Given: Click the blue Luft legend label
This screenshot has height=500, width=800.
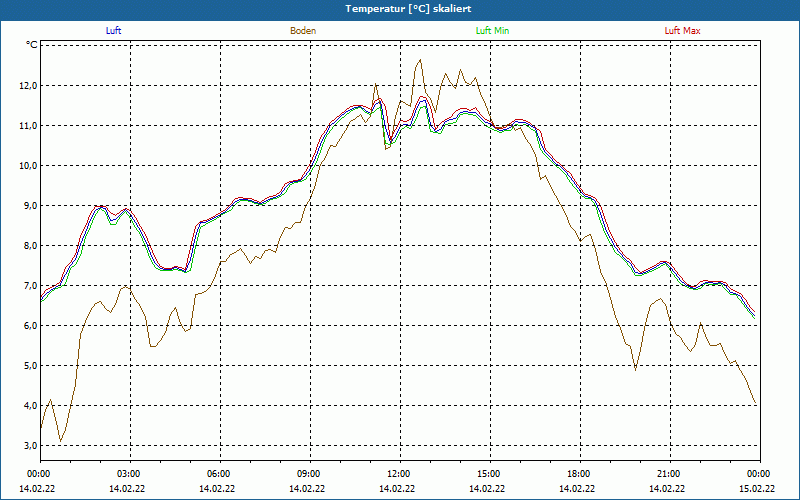Looking at the screenshot, I should 113,31.
